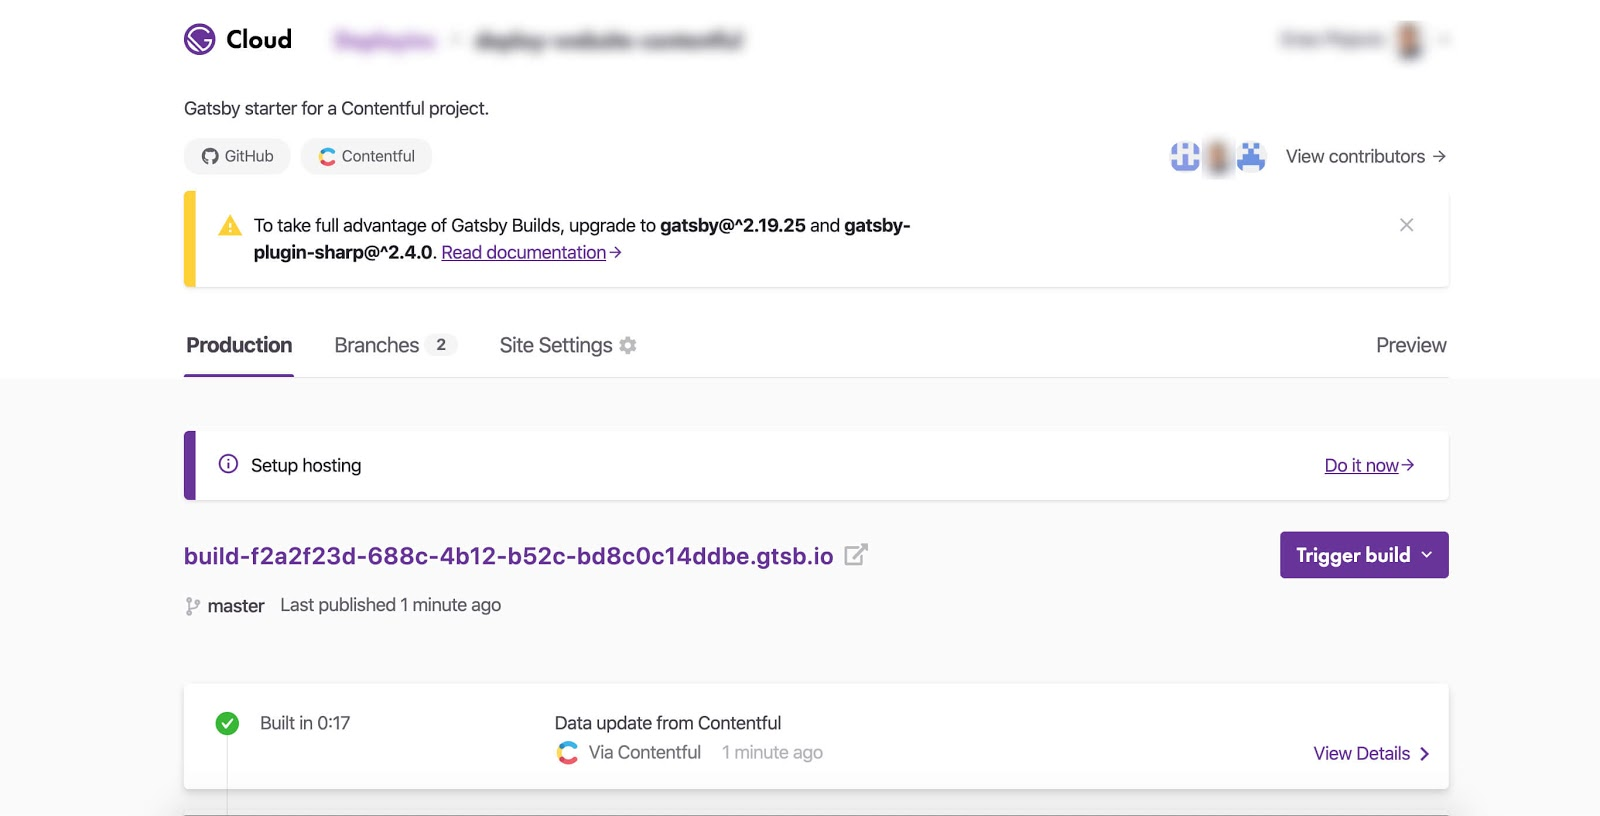The width and height of the screenshot is (1600, 816).
Task: Open the Contentful integration chip
Action: pyautogui.click(x=366, y=156)
